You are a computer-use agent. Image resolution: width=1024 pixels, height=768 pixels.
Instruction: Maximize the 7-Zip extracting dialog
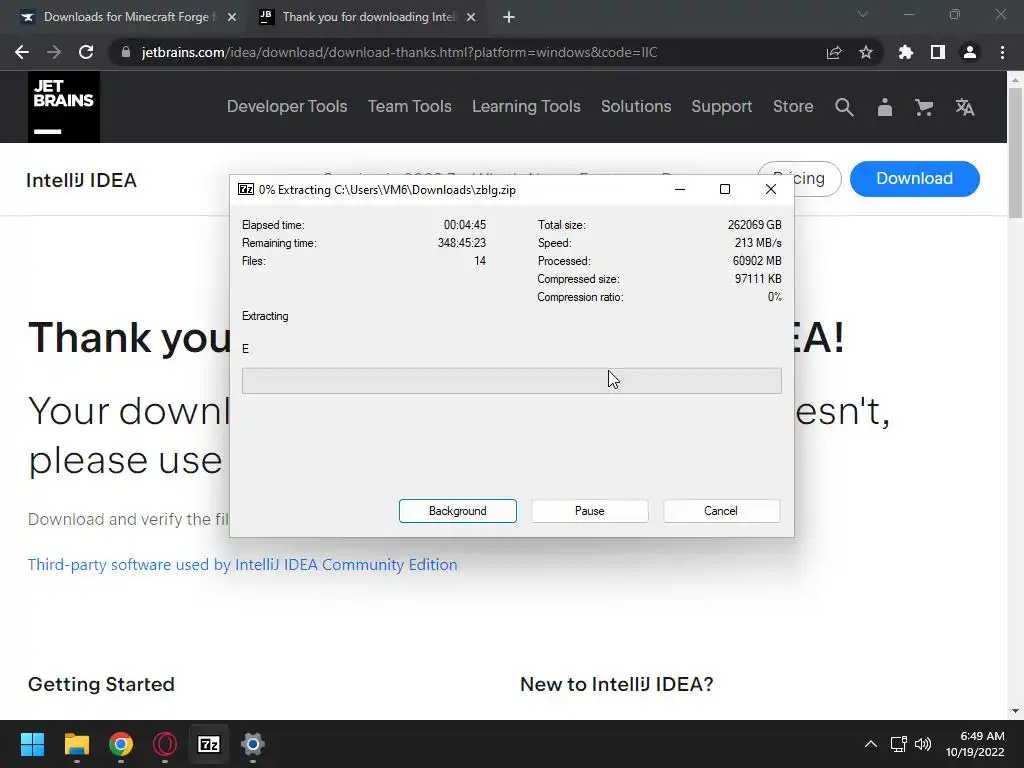725,189
